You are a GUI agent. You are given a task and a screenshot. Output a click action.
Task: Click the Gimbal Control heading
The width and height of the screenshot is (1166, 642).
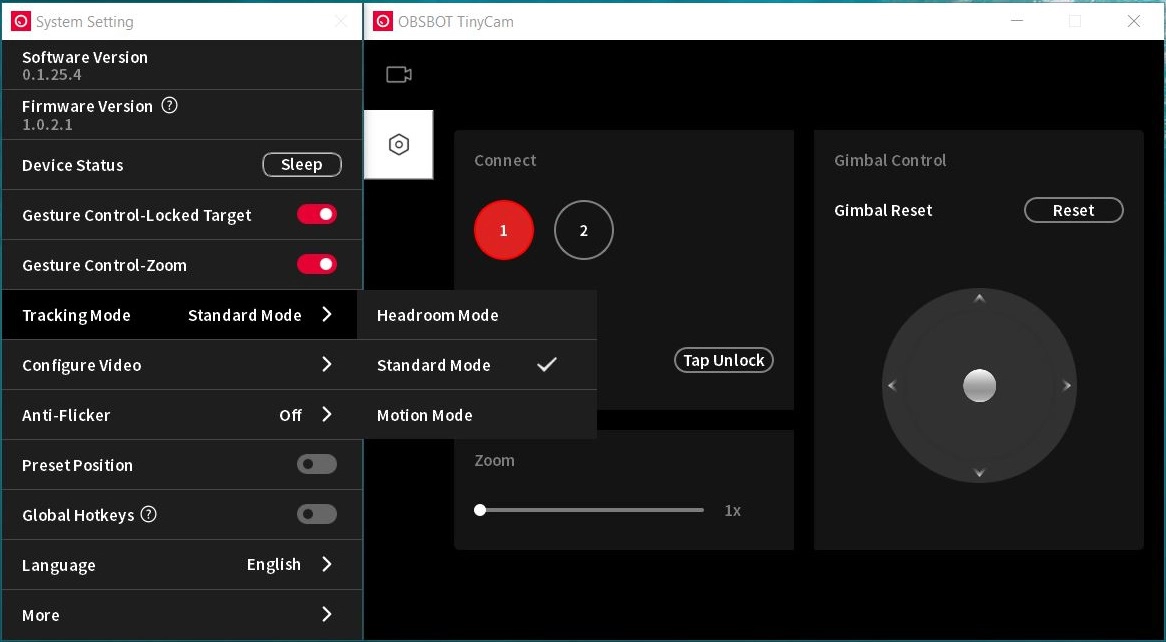coord(890,160)
